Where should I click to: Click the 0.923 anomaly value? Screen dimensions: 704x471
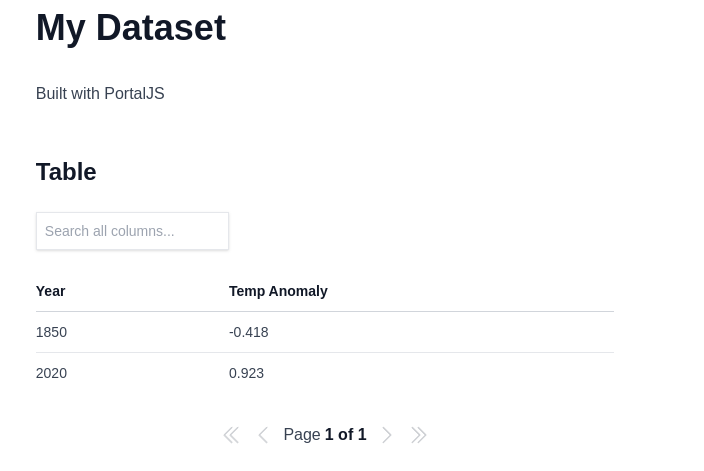(247, 373)
